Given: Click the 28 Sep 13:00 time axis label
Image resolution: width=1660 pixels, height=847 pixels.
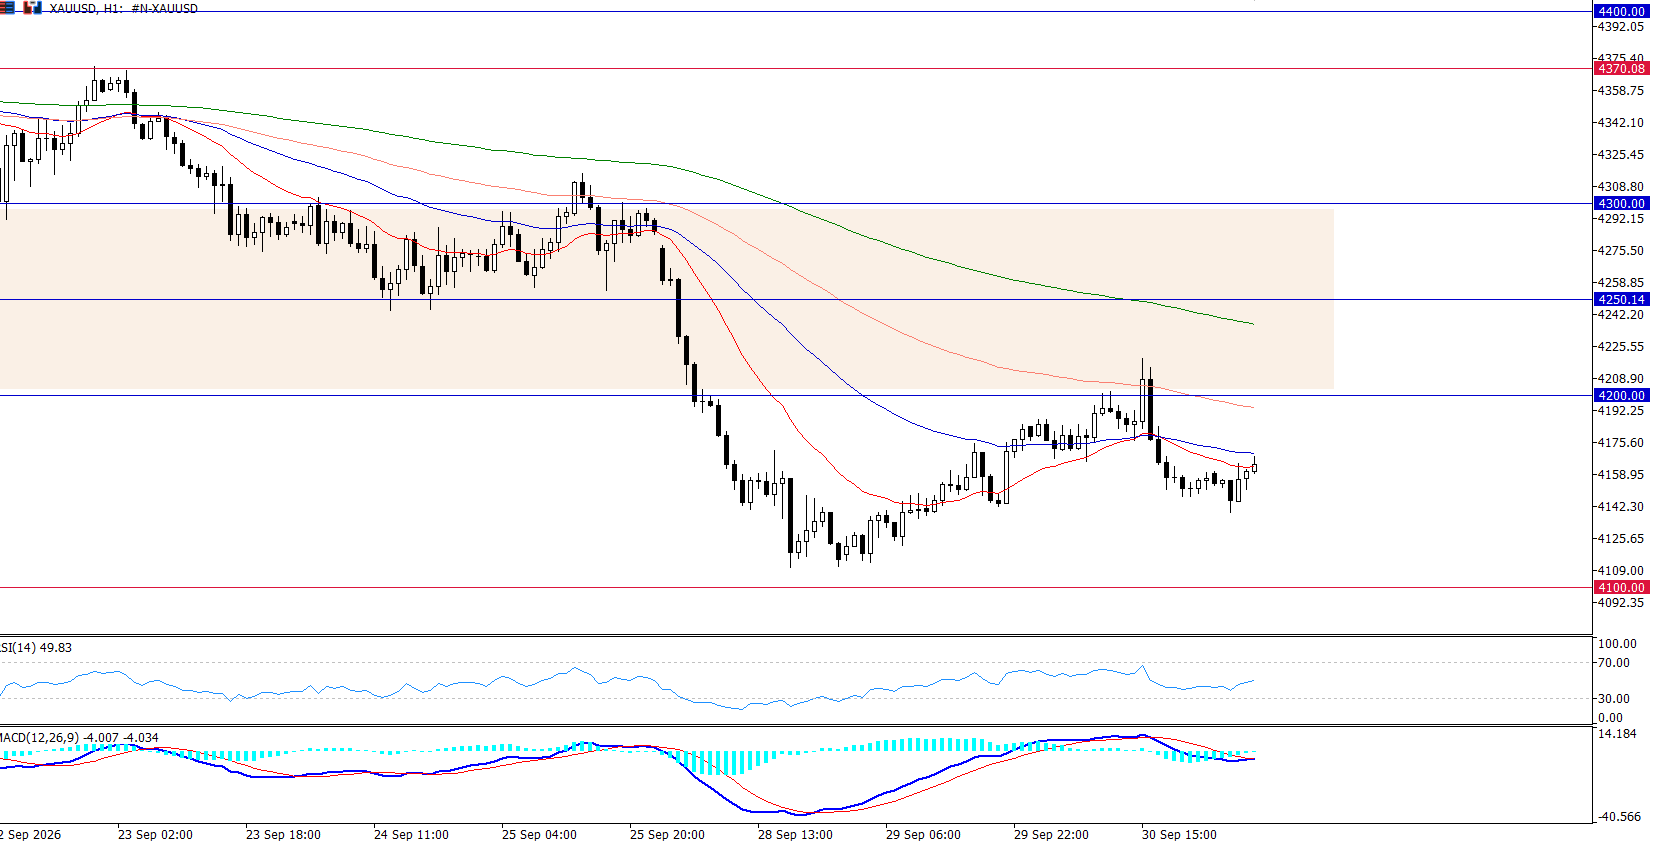Looking at the screenshot, I should coord(795,835).
